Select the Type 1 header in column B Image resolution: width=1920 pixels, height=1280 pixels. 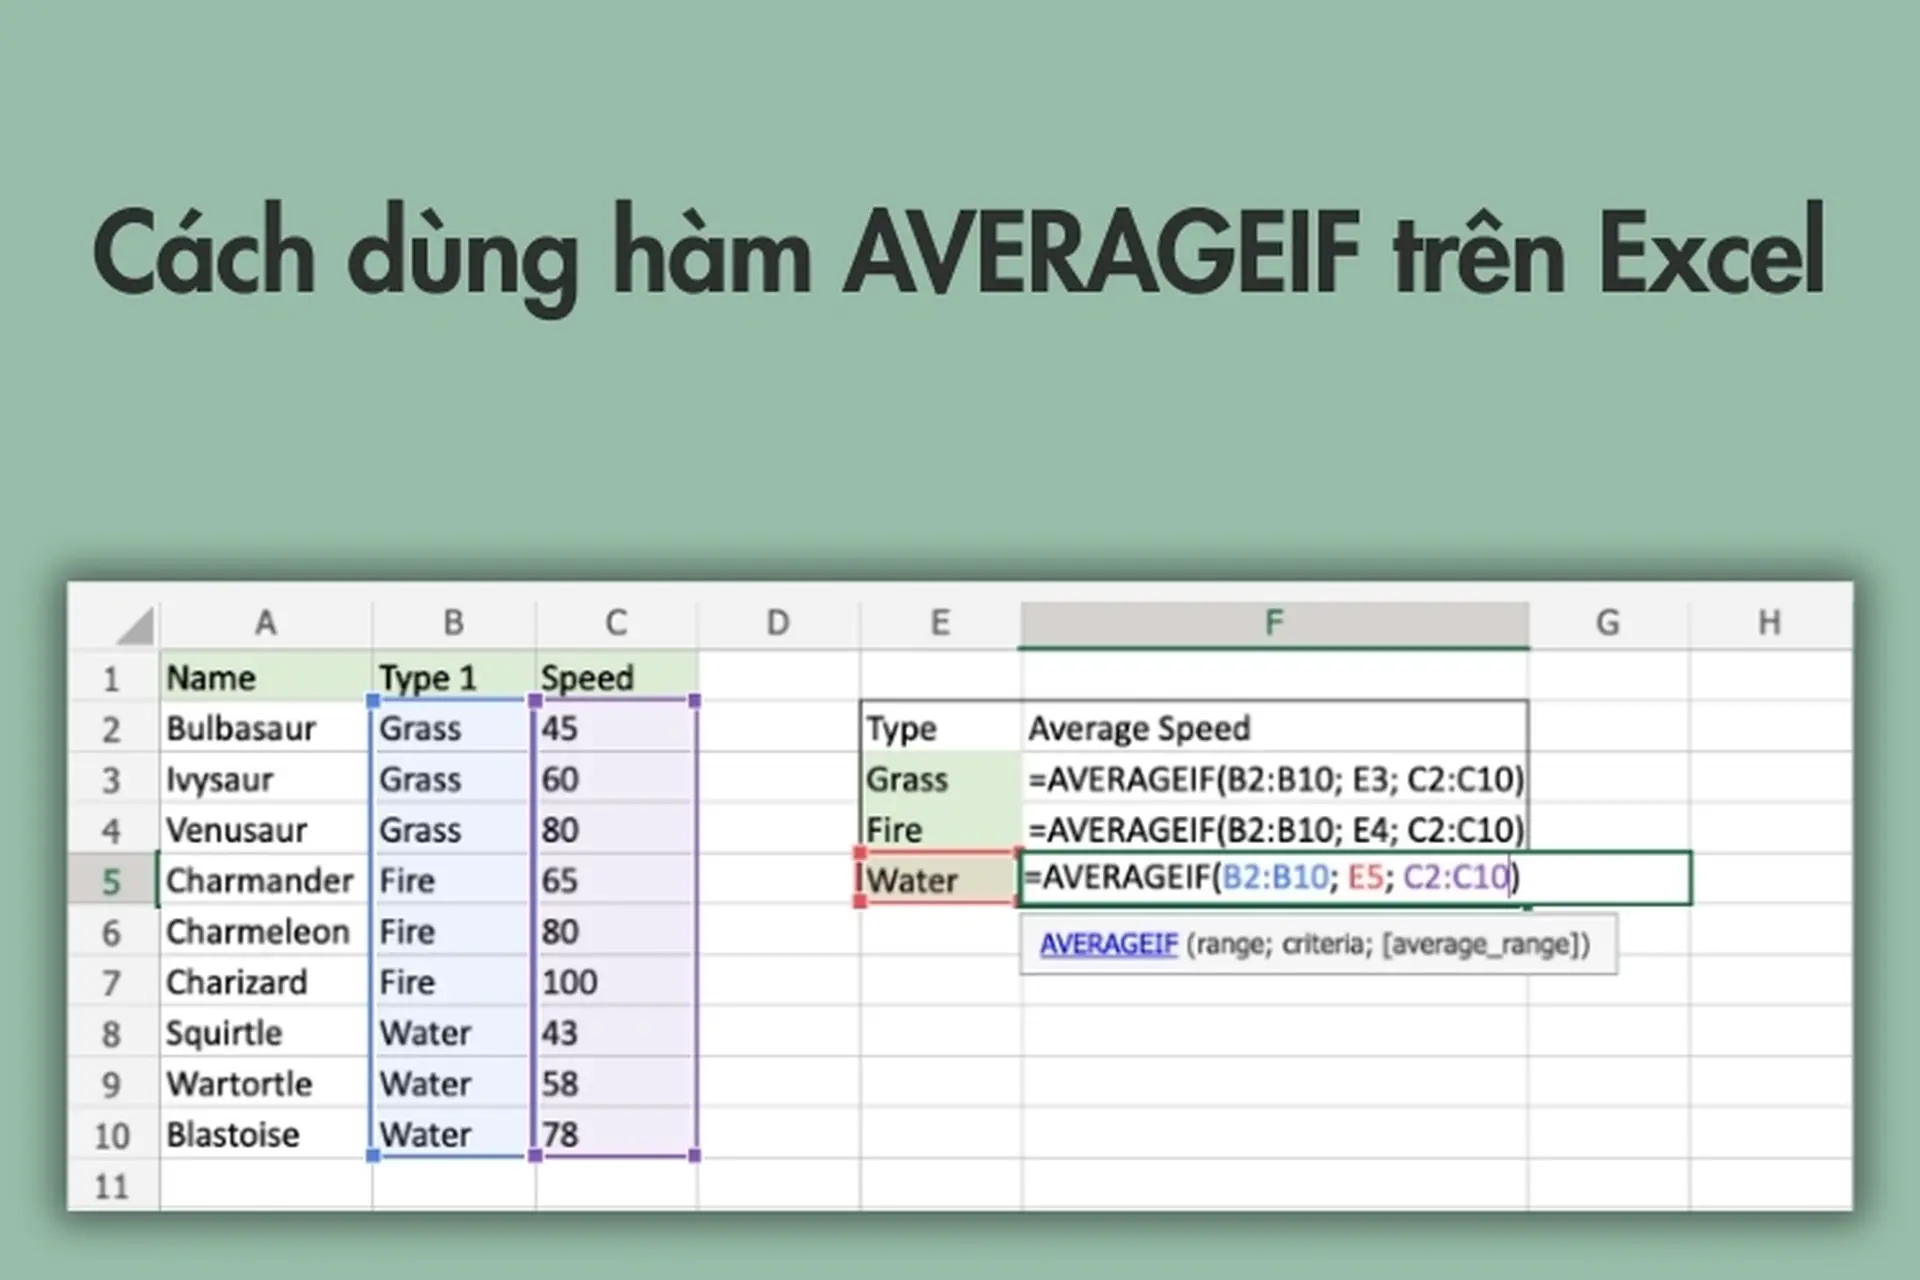452,677
